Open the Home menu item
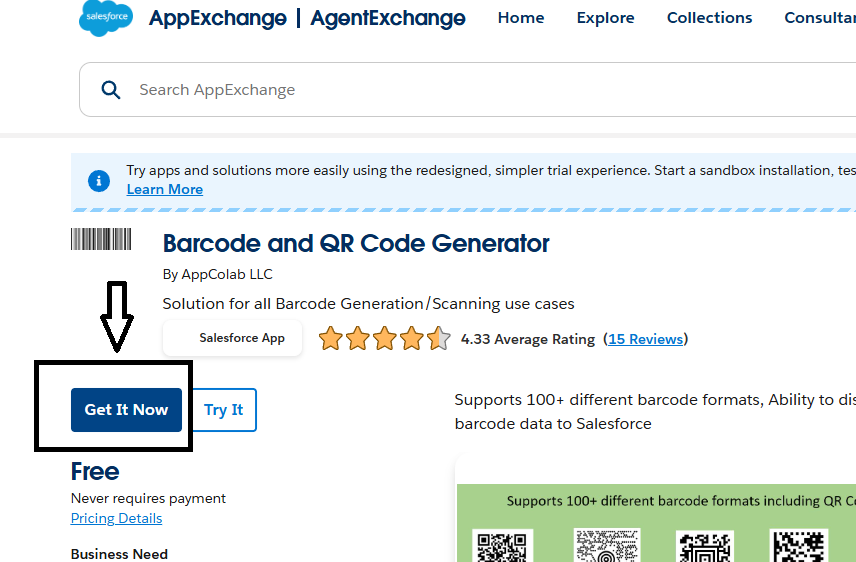Screen dimensions: 856x562 521,18
